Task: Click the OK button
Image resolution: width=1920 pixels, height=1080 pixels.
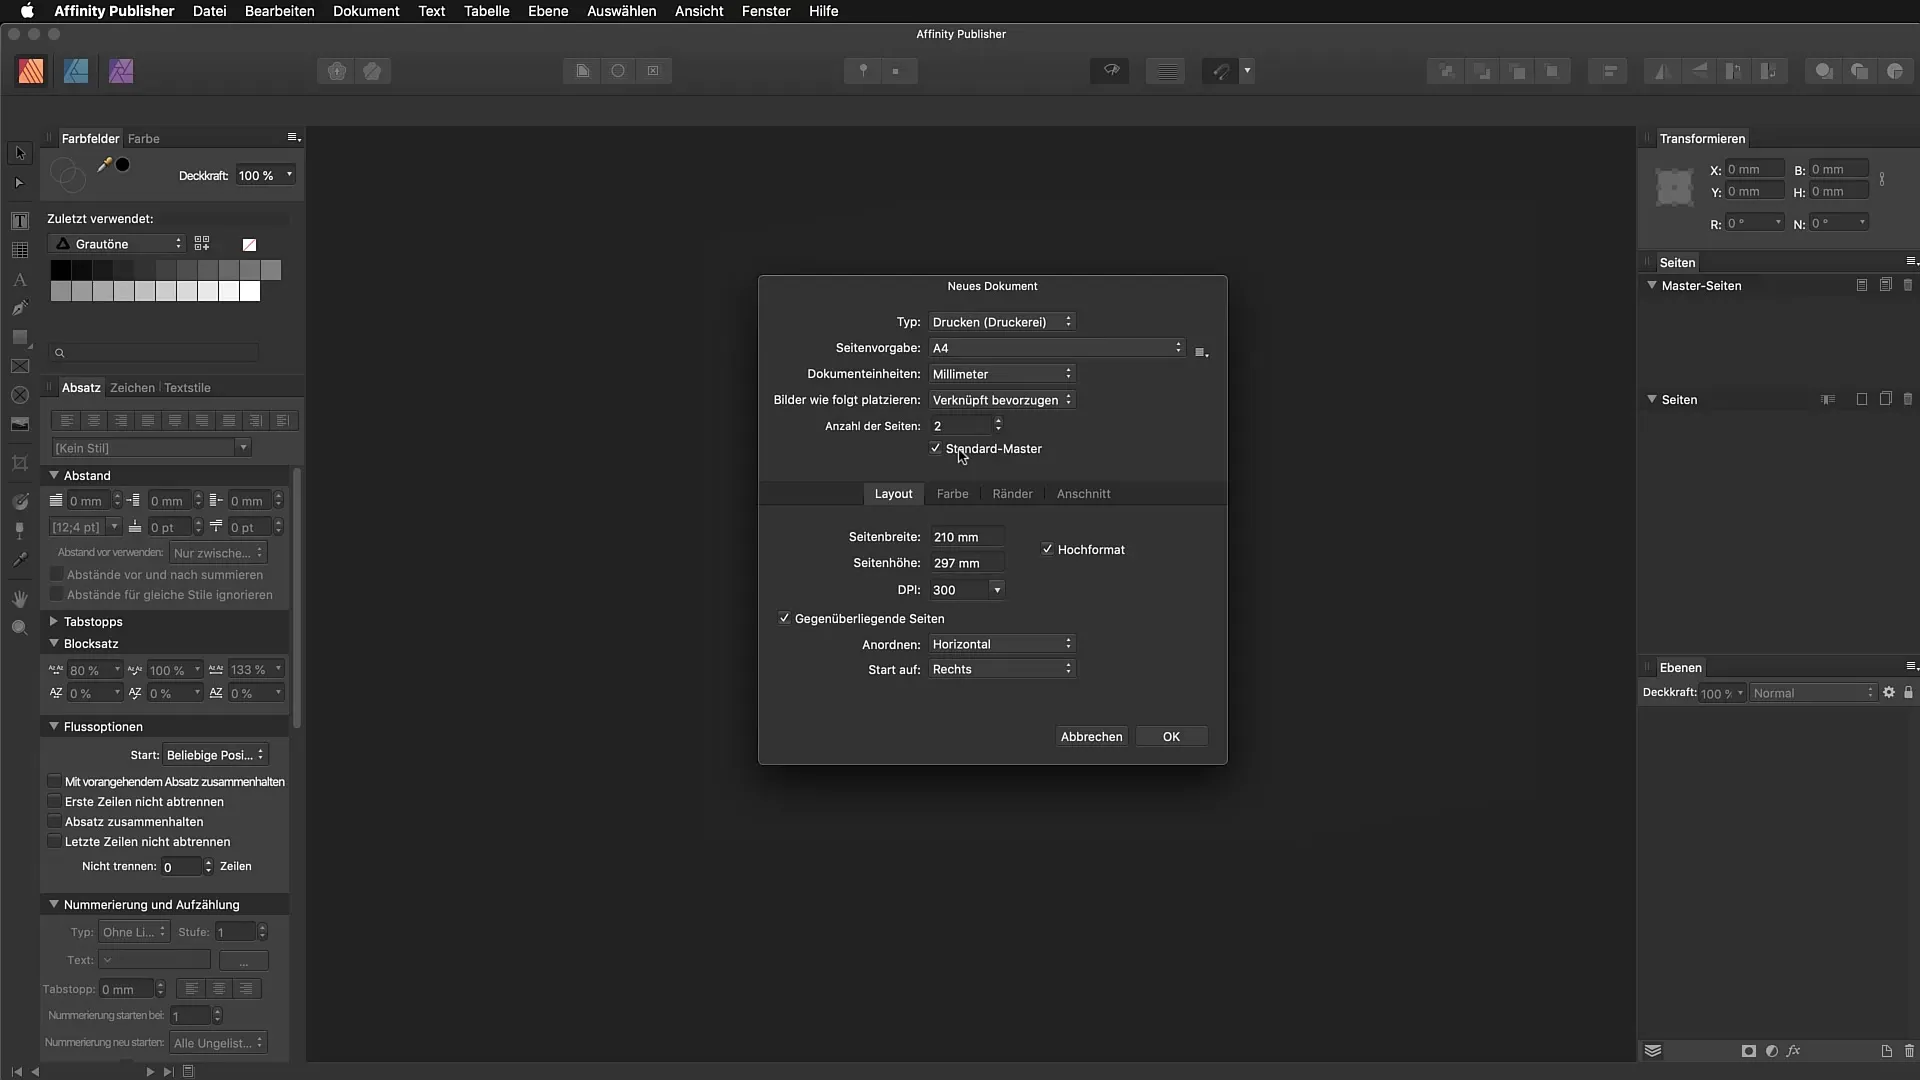Action: pos(1171,736)
